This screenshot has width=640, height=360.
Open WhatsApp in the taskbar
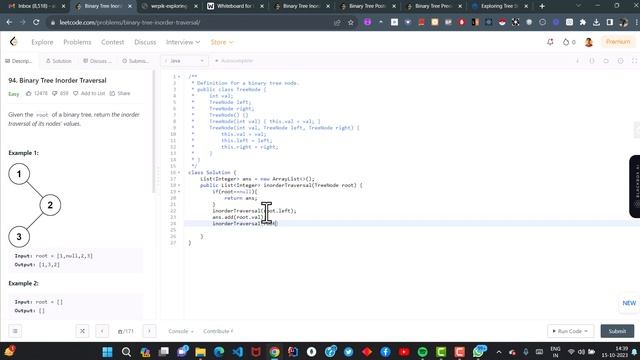pyautogui.click(x=478, y=352)
